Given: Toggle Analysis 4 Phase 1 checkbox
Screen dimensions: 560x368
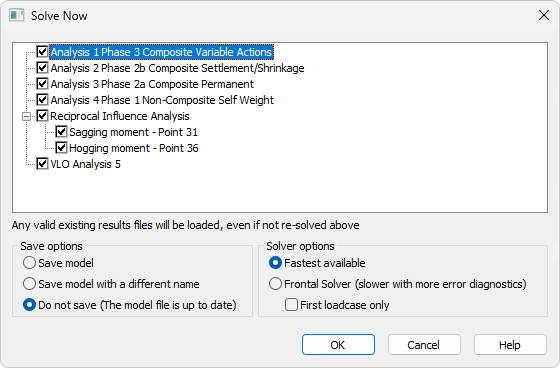Looking at the screenshot, I should pyautogui.click(x=42, y=100).
